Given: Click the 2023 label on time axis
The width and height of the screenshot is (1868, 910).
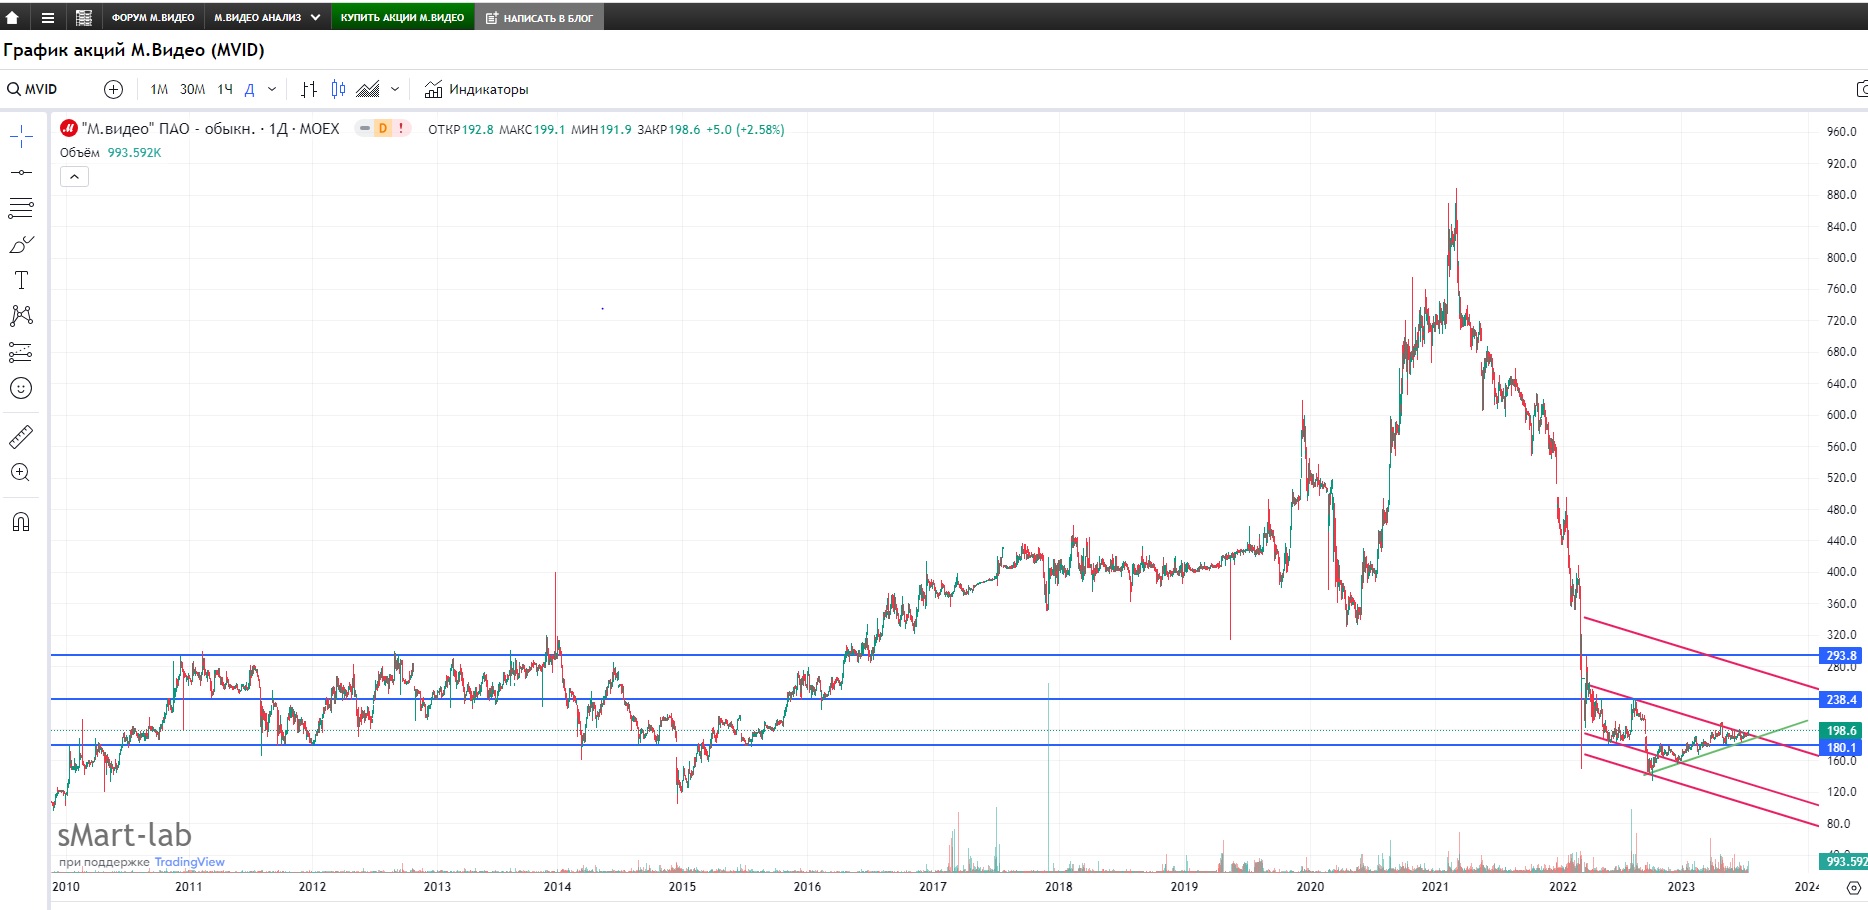Looking at the screenshot, I should [x=1681, y=887].
